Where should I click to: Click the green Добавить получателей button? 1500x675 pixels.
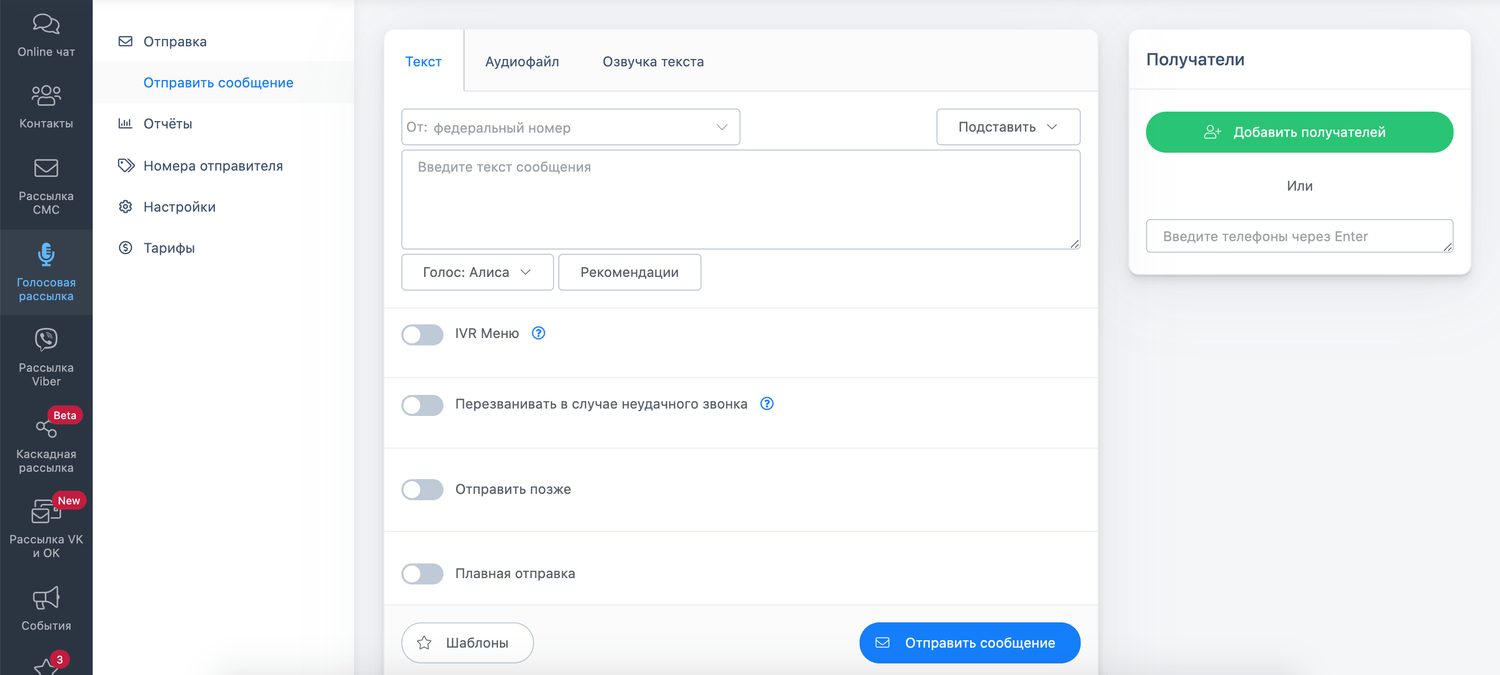(1299, 132)
